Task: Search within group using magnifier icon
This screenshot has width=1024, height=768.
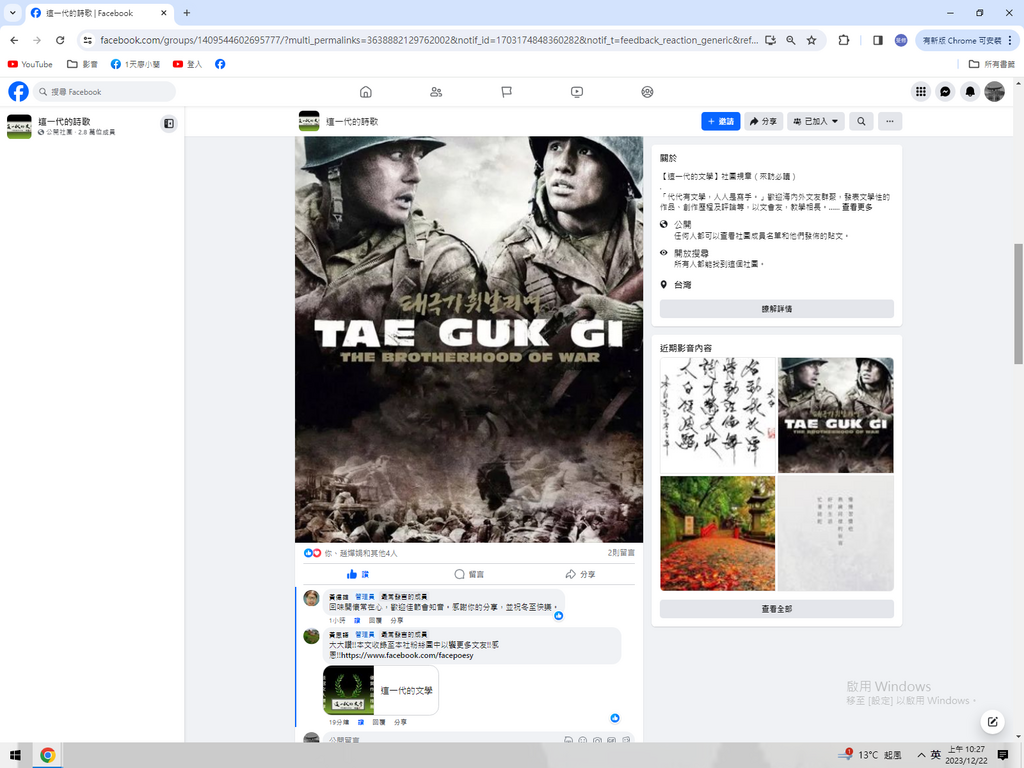Action: (860, 121)
